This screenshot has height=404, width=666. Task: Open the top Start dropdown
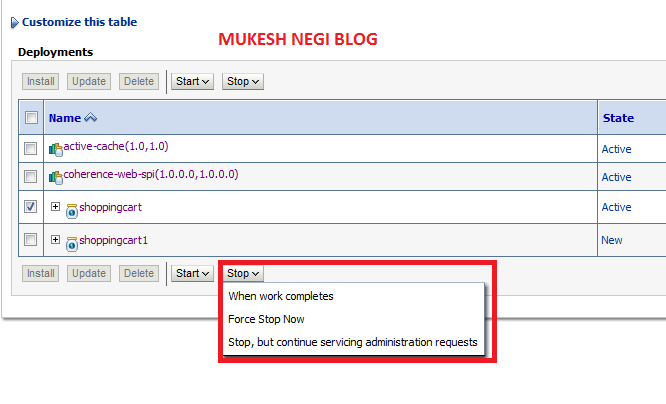pos(192,81)
